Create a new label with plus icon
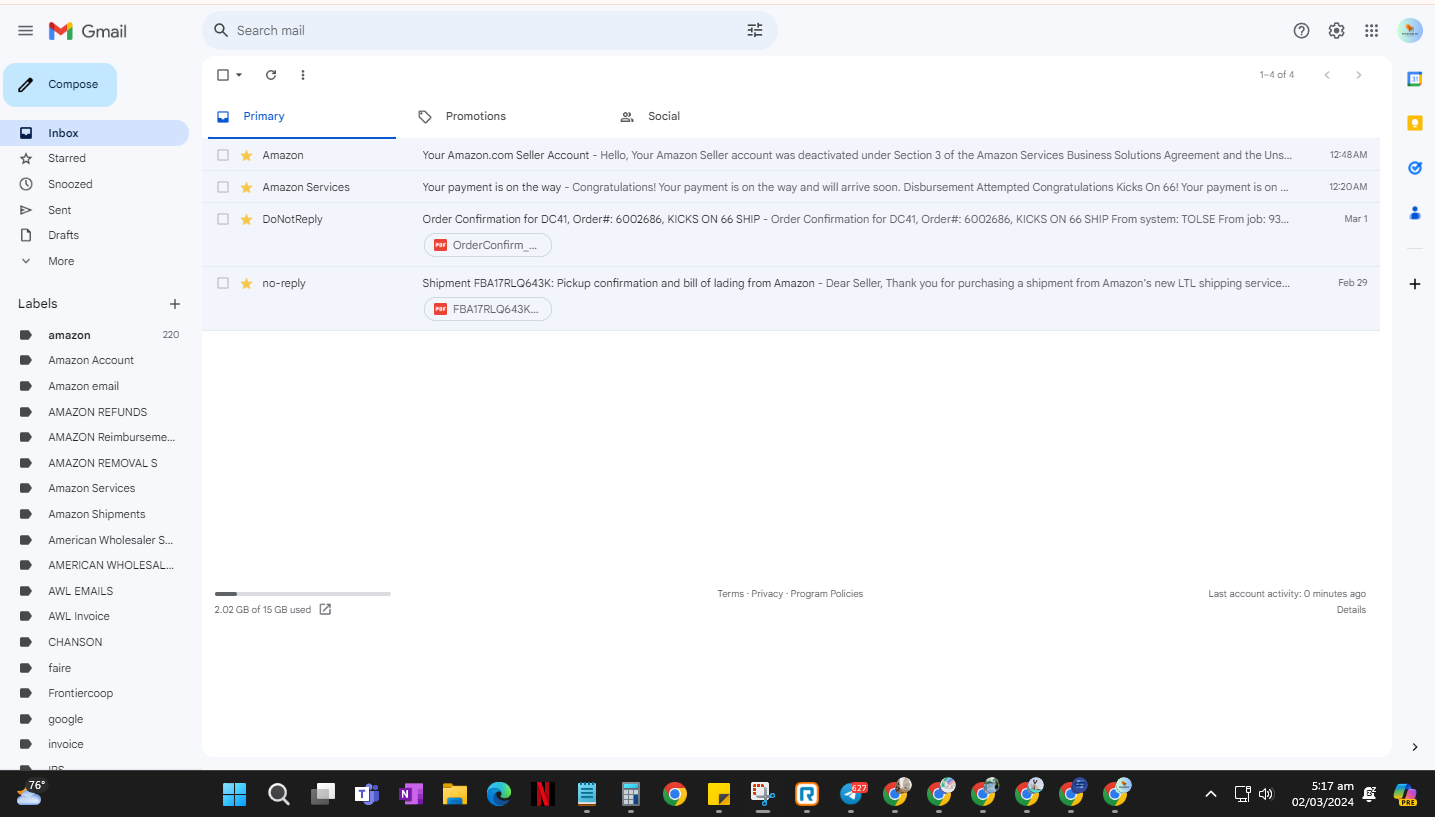This screenshot has width=1435, height=817. point(175,304)
